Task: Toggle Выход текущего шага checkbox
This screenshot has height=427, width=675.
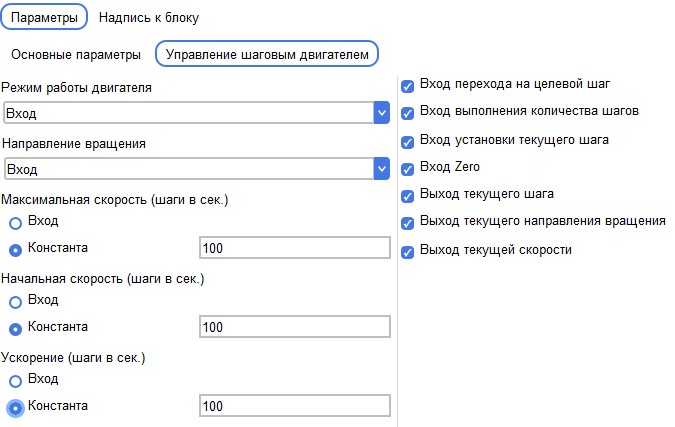Action: (407, 196)
